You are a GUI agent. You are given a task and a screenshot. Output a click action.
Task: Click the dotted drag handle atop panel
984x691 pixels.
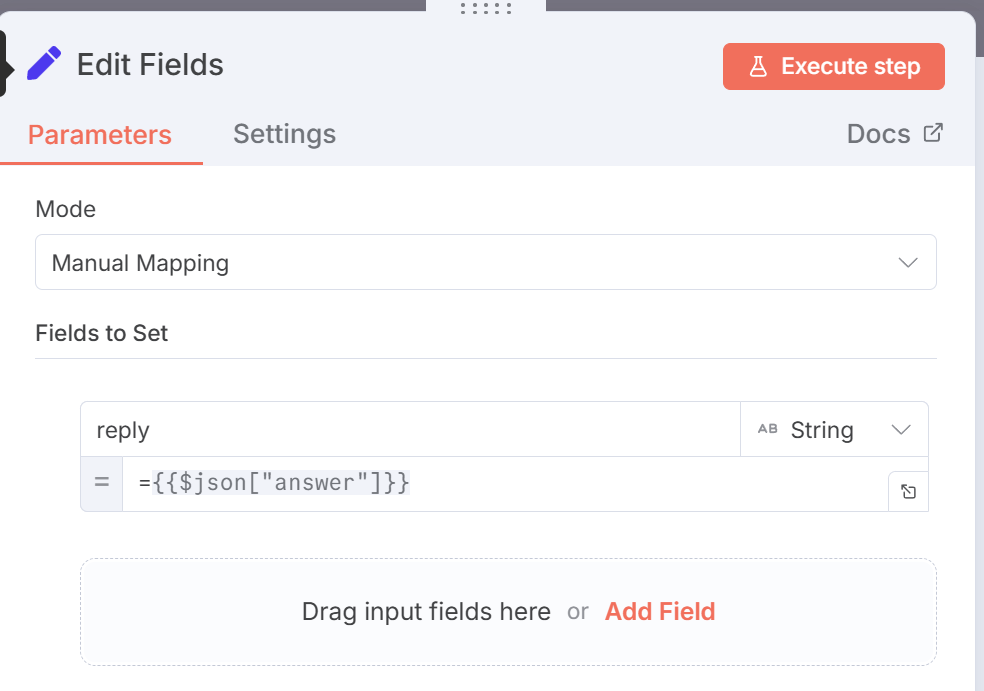click(486, 8)
